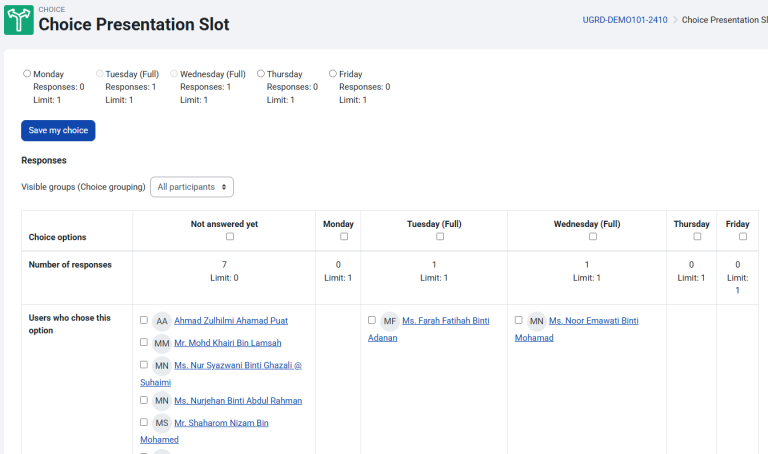
Task: Click the AA avatar for Ahmad Zulhilmi
Action: pos(162,321)
